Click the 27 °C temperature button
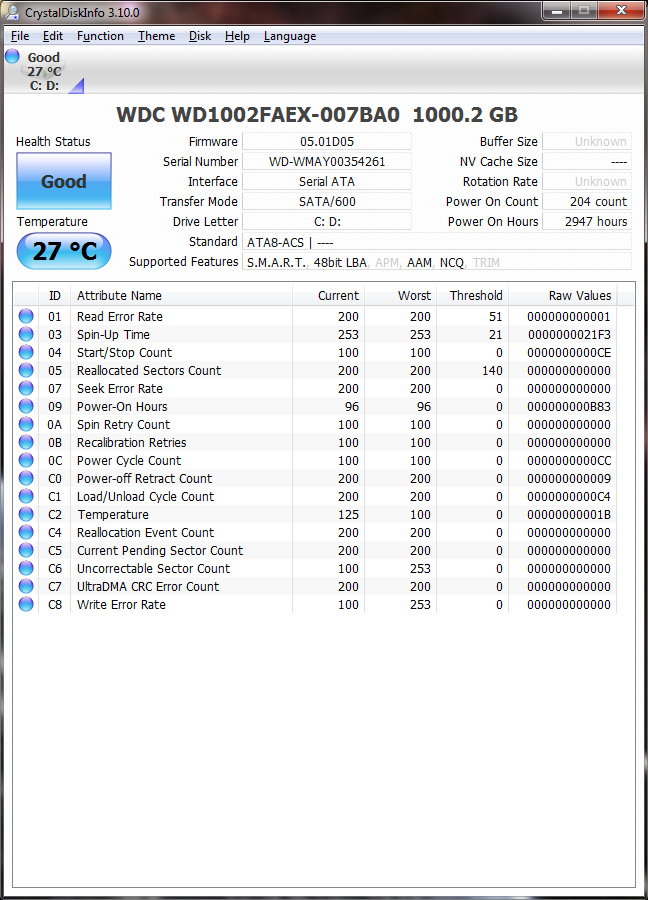This screenshot has width=648, height=900. [x=64, y=251]
